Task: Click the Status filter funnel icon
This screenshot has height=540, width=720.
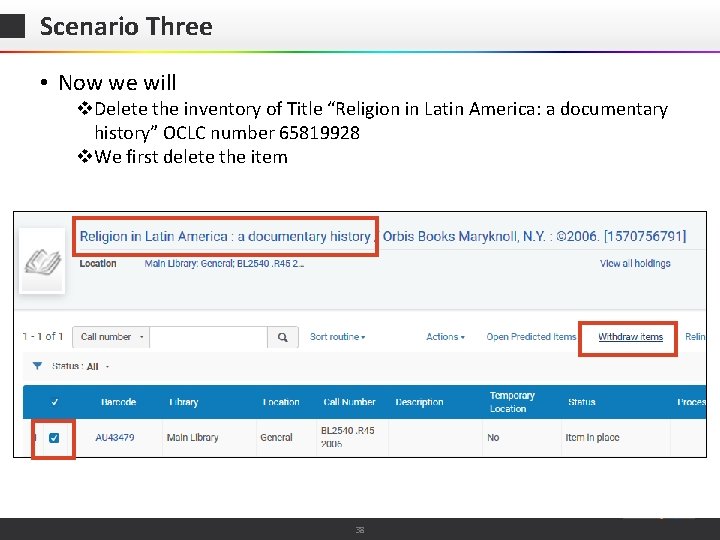Action: 38,366
